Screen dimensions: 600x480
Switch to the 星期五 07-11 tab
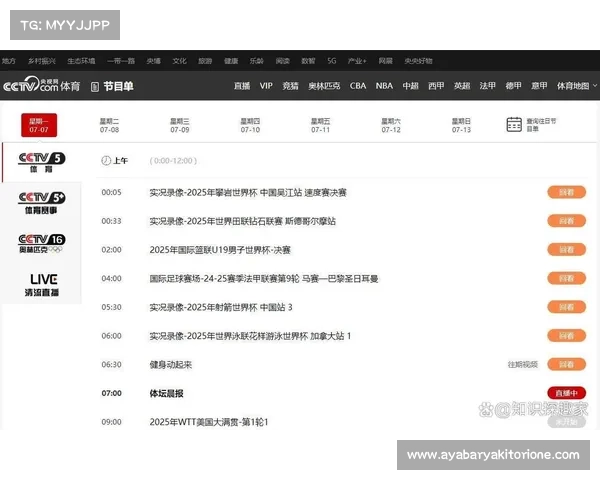click(x=321, y=126)
